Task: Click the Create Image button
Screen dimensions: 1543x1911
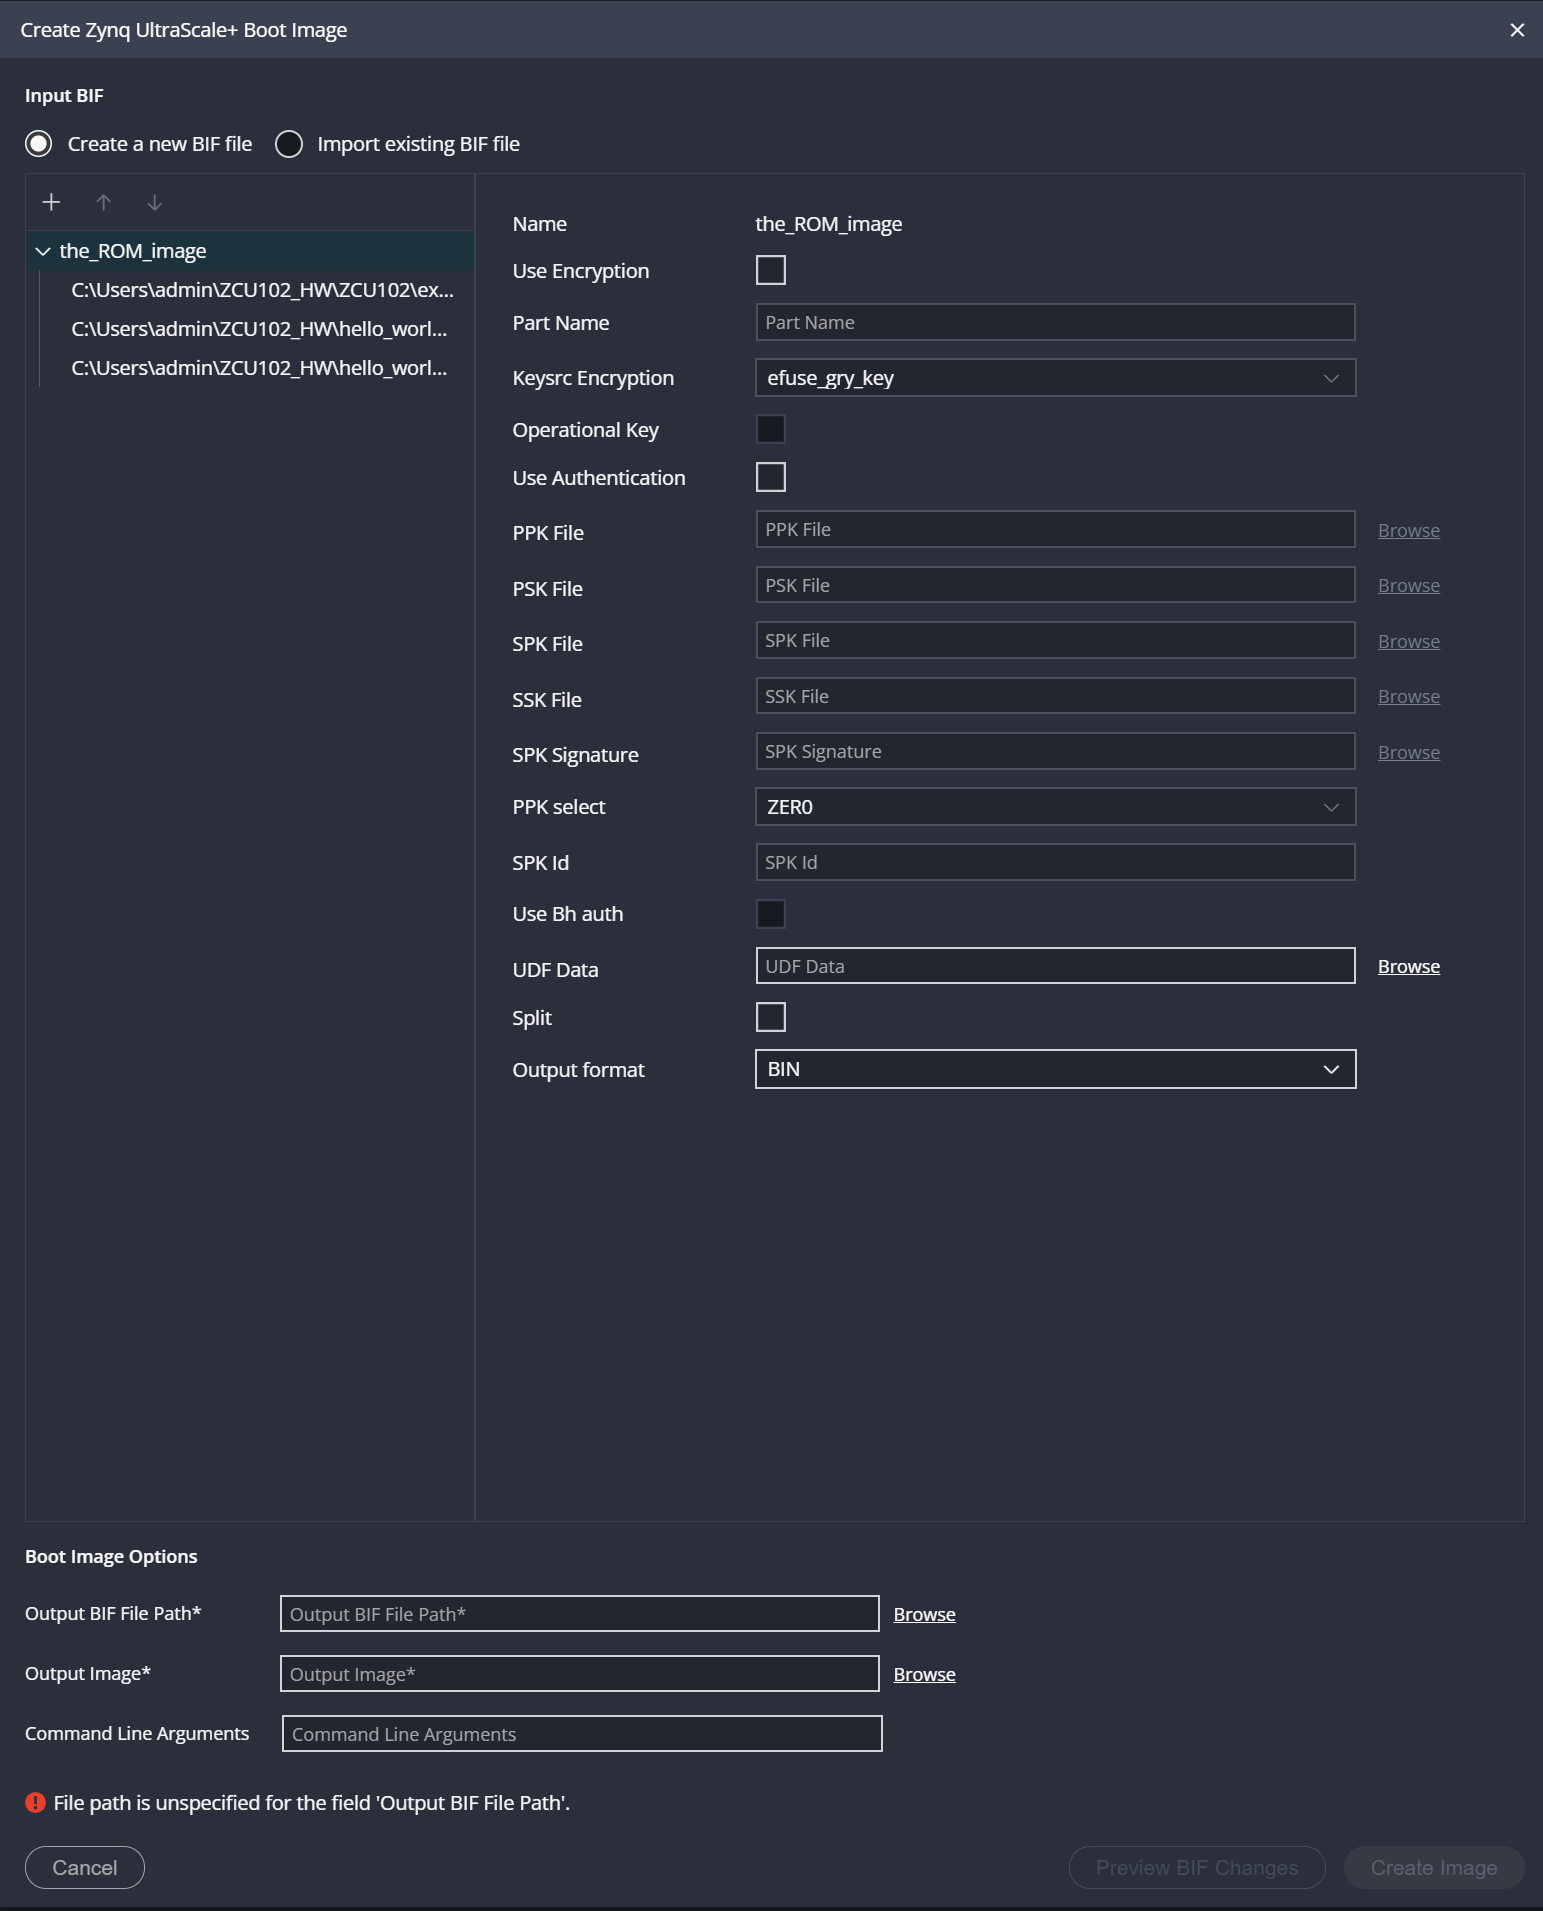Action: [1434, 1868]
